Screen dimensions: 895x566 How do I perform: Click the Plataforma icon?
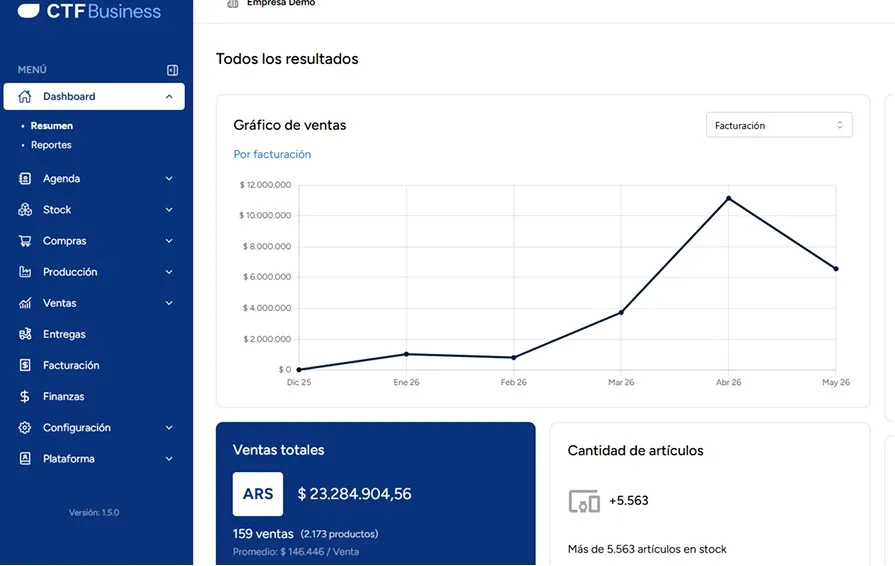point(25,458)
